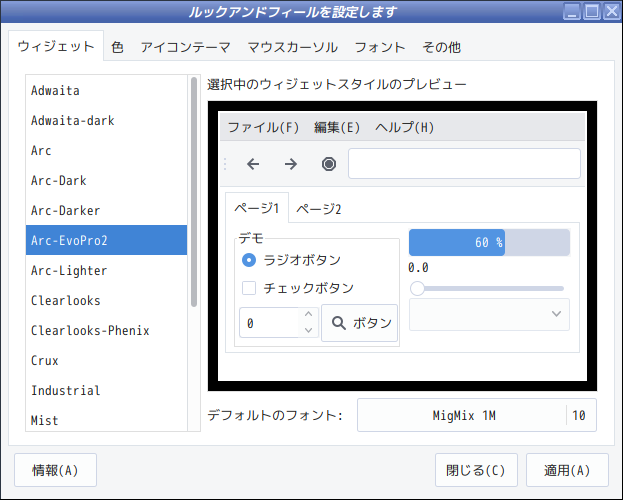Open the ファイル(F) menu
Image resolution: width=623 pixels, height=500 pixels.
263,128
